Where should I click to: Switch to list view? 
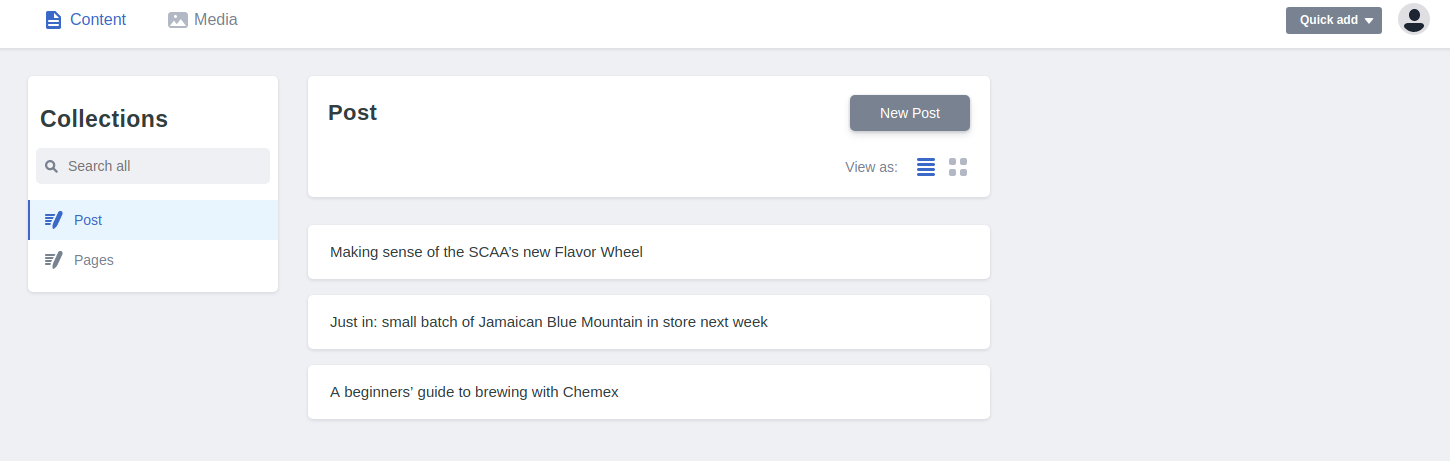(926, 167)
